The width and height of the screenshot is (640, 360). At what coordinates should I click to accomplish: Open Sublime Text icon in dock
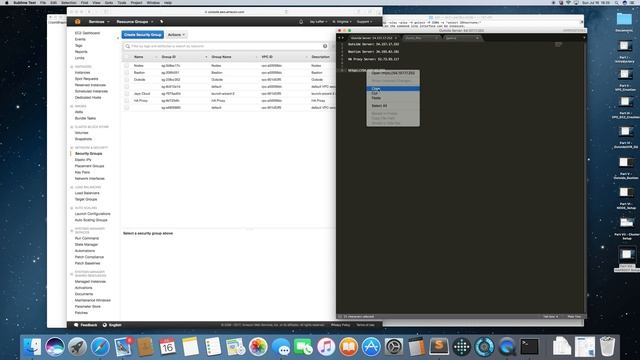point(439,347)
